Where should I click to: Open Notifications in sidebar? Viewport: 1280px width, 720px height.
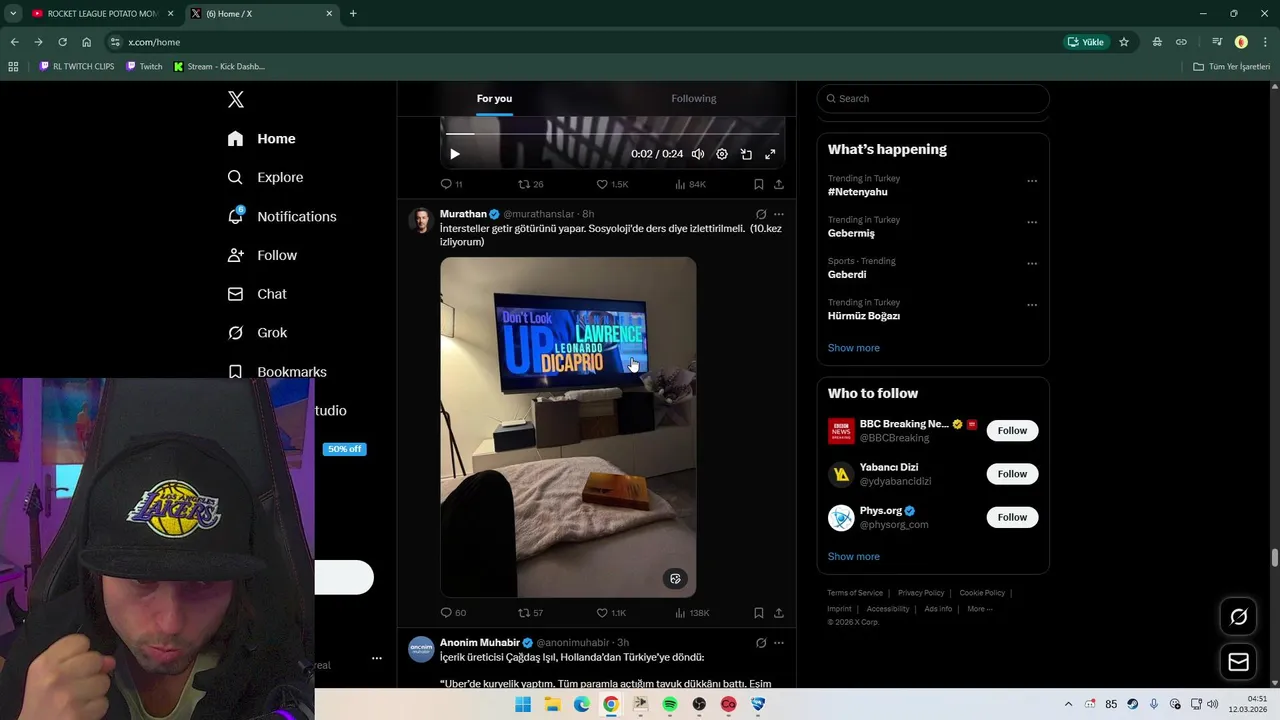[x=282, y=216]
